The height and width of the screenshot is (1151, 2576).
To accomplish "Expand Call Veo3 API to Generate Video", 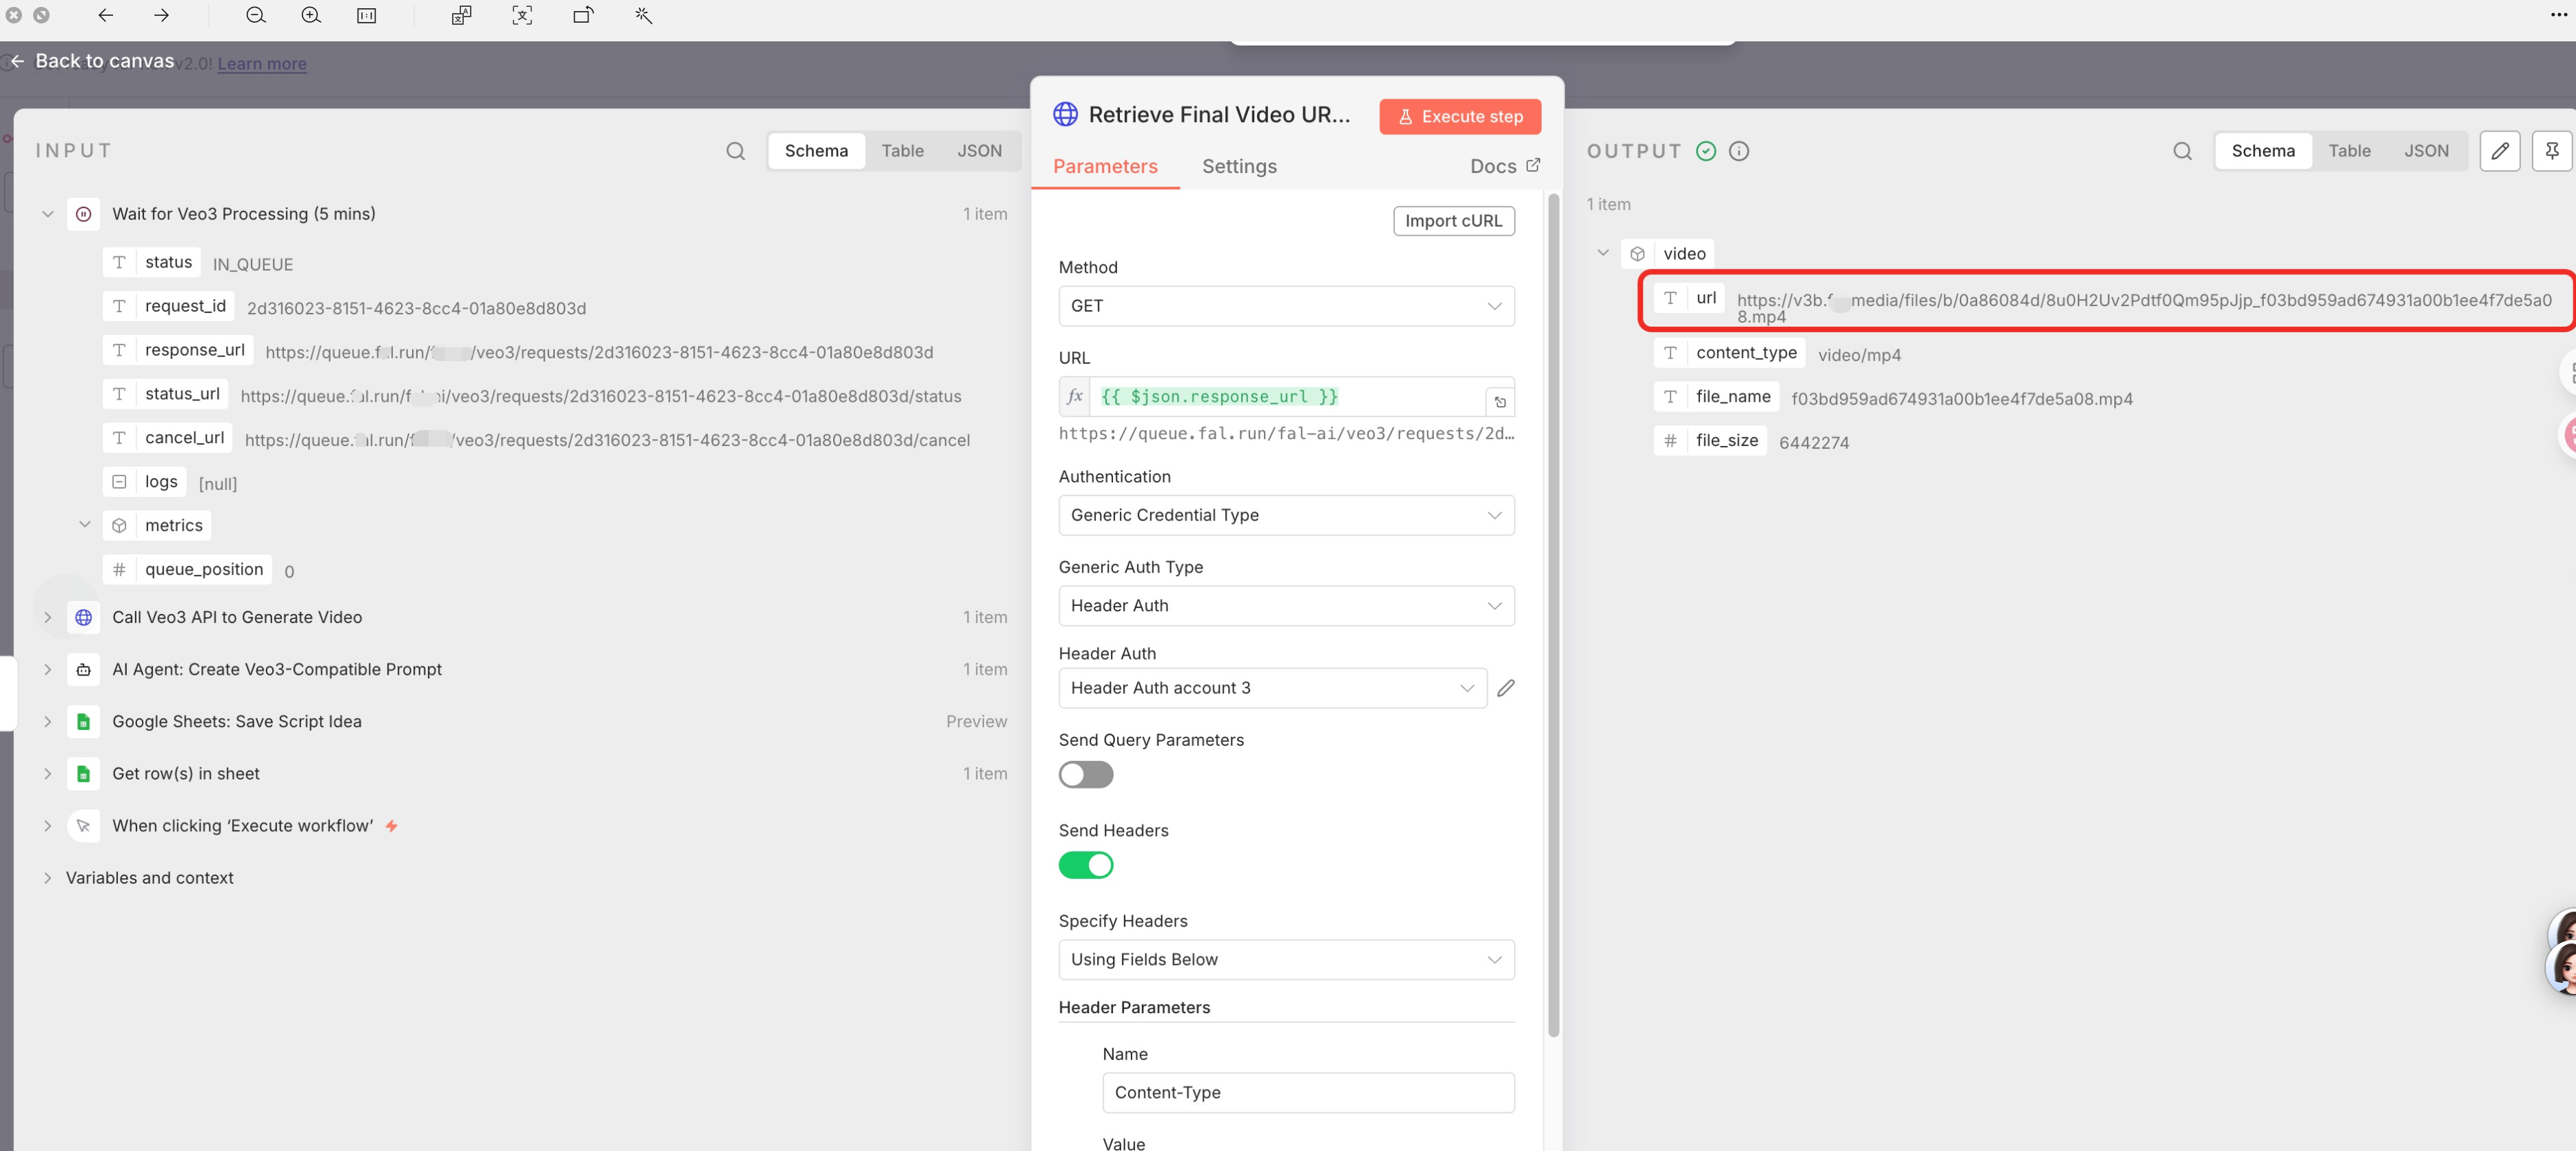I will (47, 617).
